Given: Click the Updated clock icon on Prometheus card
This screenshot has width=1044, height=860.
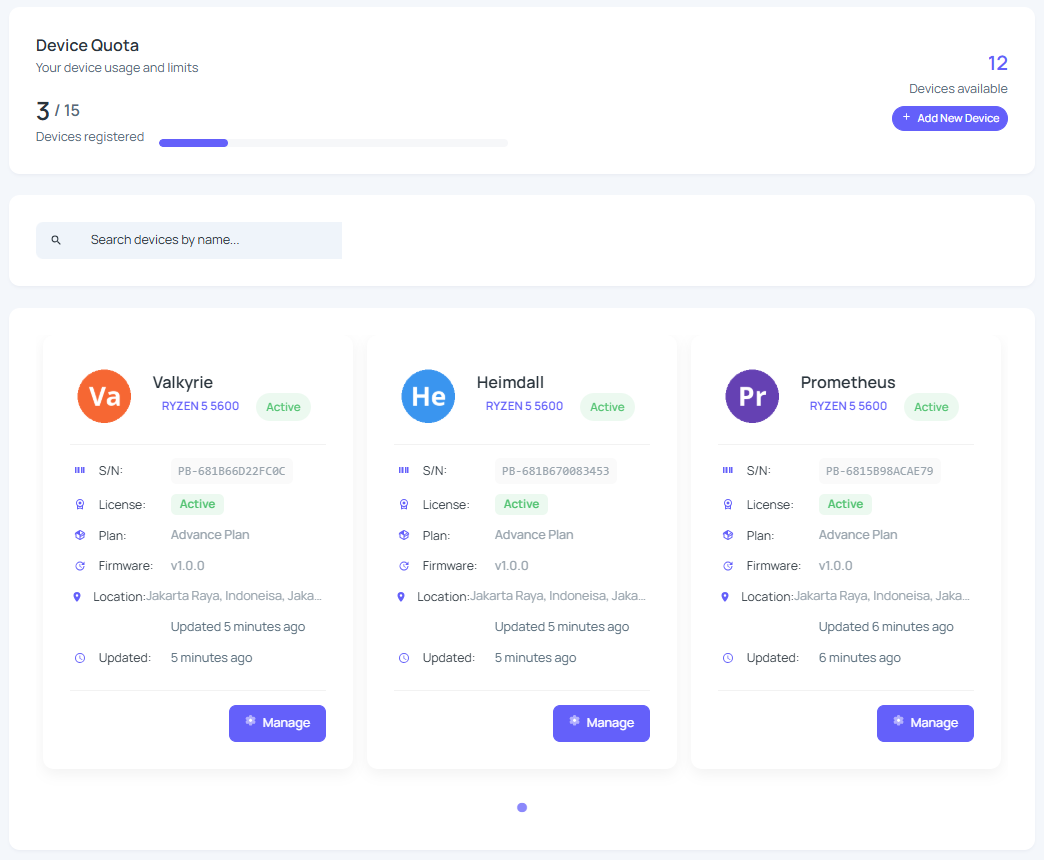Looking at the screenshot, I should click(727, 657).
